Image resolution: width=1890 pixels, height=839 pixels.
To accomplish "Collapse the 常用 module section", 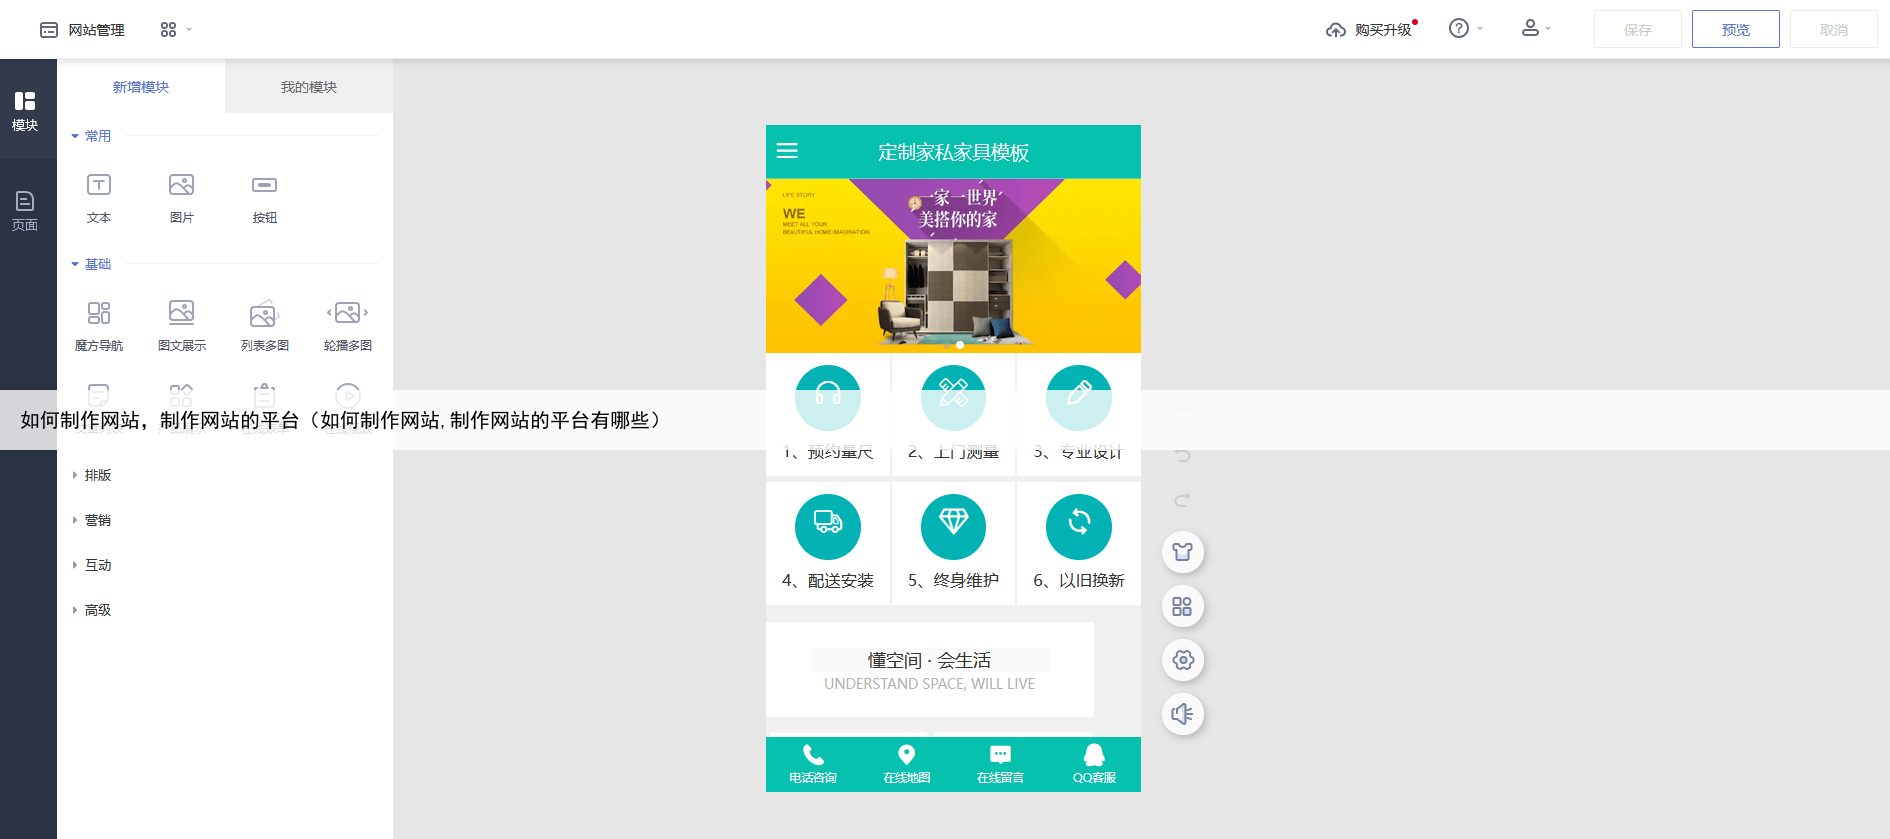I will coord(91,136).
